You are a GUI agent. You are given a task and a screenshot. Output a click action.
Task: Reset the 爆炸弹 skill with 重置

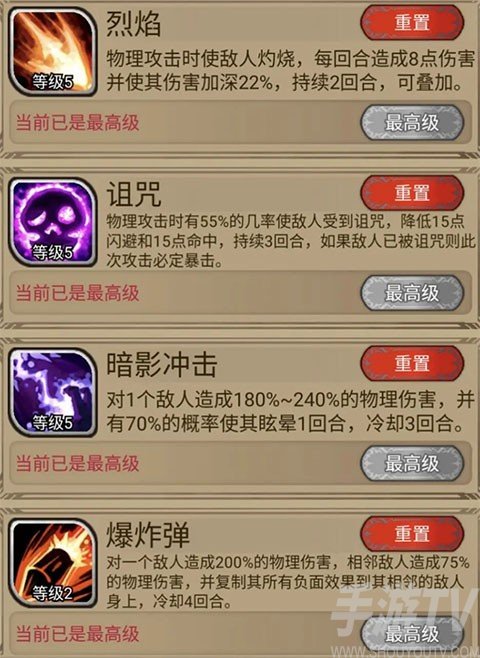tap(412, 534)
